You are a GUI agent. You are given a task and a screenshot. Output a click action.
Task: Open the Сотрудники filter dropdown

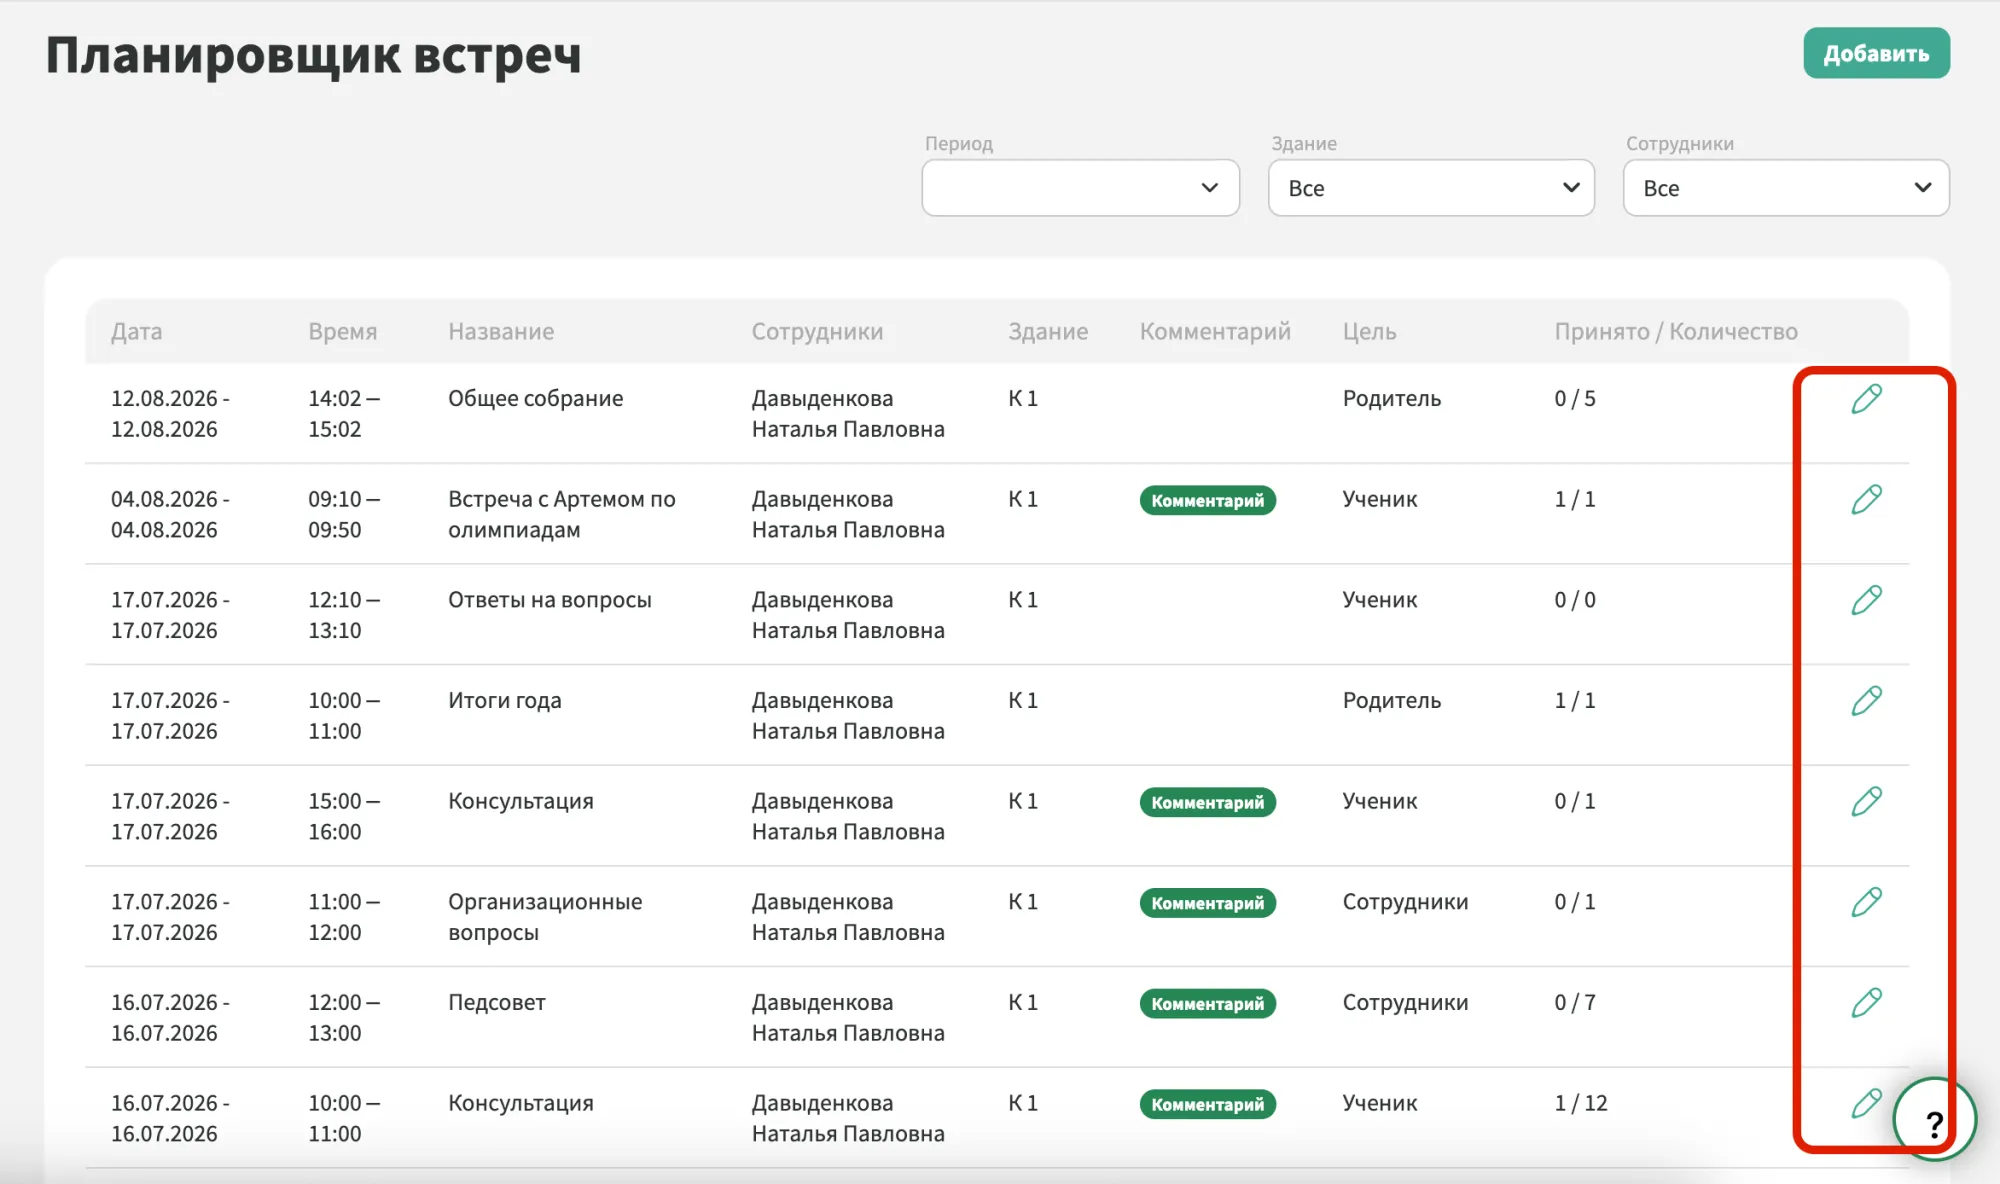pyautogui.click(x=1786, y=188)
